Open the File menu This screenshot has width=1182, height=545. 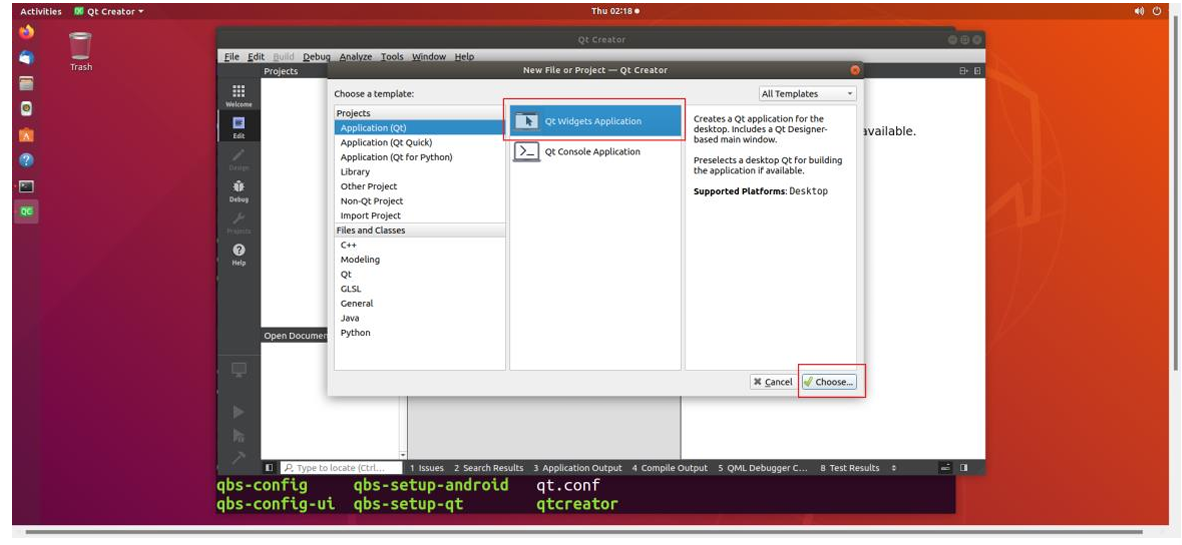tap(231, 57)
